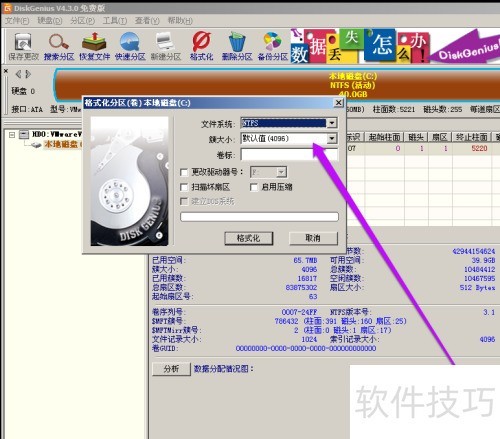Enable the 更改驱动器号 checkbox
Screen dimensions: 500x439
pos(184,172)
